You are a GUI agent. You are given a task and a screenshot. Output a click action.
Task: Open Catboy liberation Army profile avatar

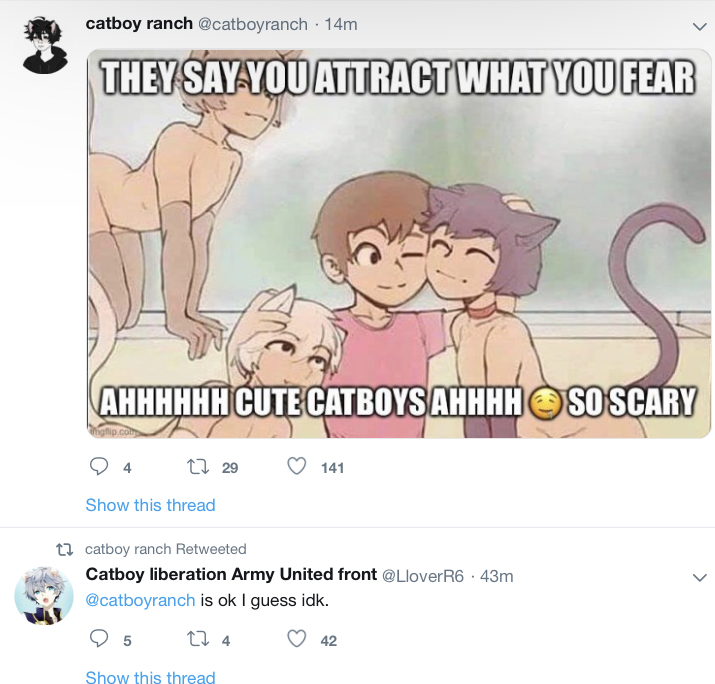click(x=44, y=596)
